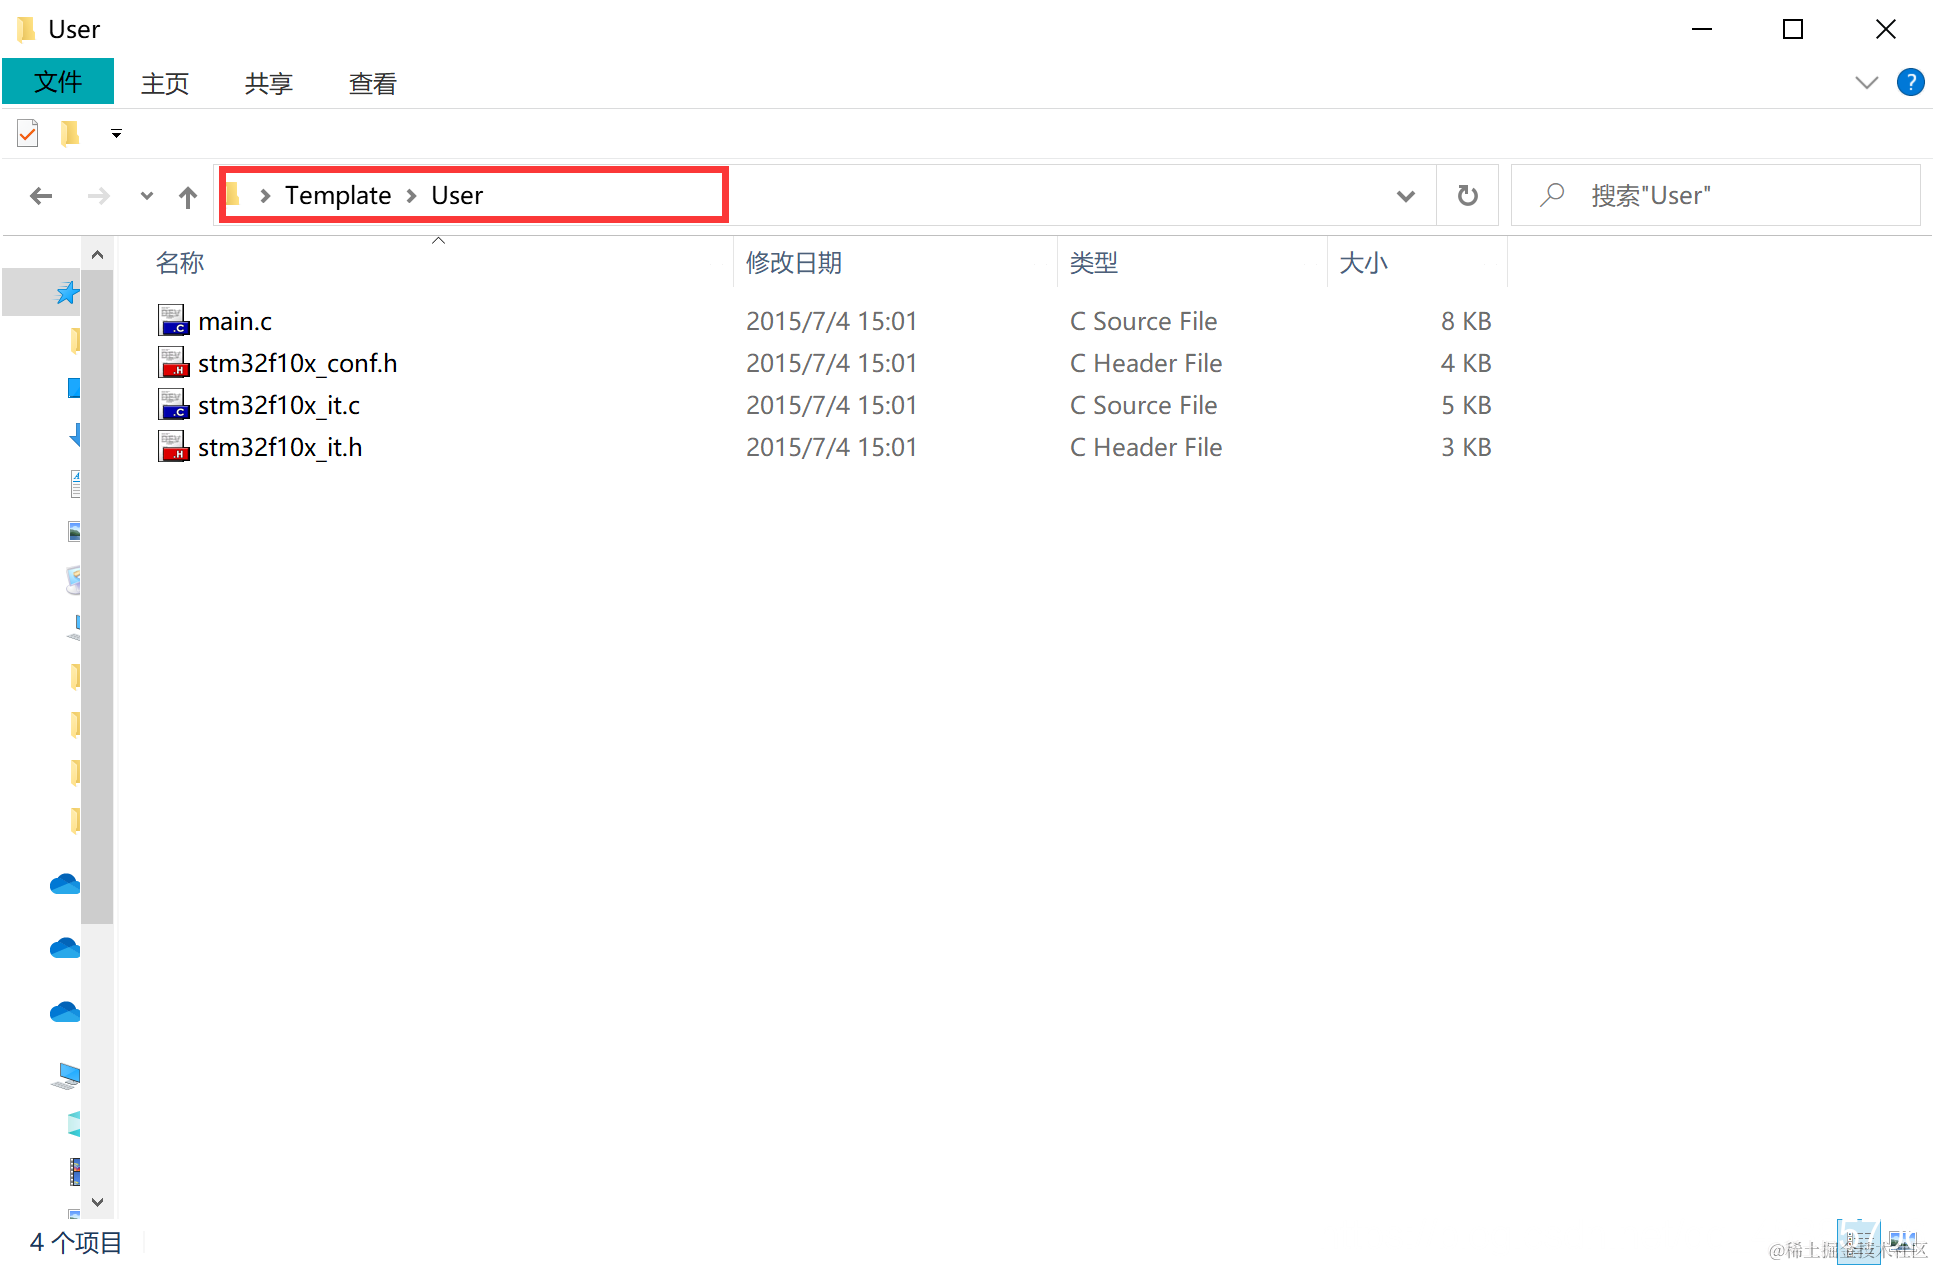The width and height of the screenshot is (1935, 1267).
Task: Click the navigation pane scroll down arrow
Action: 97,1202
